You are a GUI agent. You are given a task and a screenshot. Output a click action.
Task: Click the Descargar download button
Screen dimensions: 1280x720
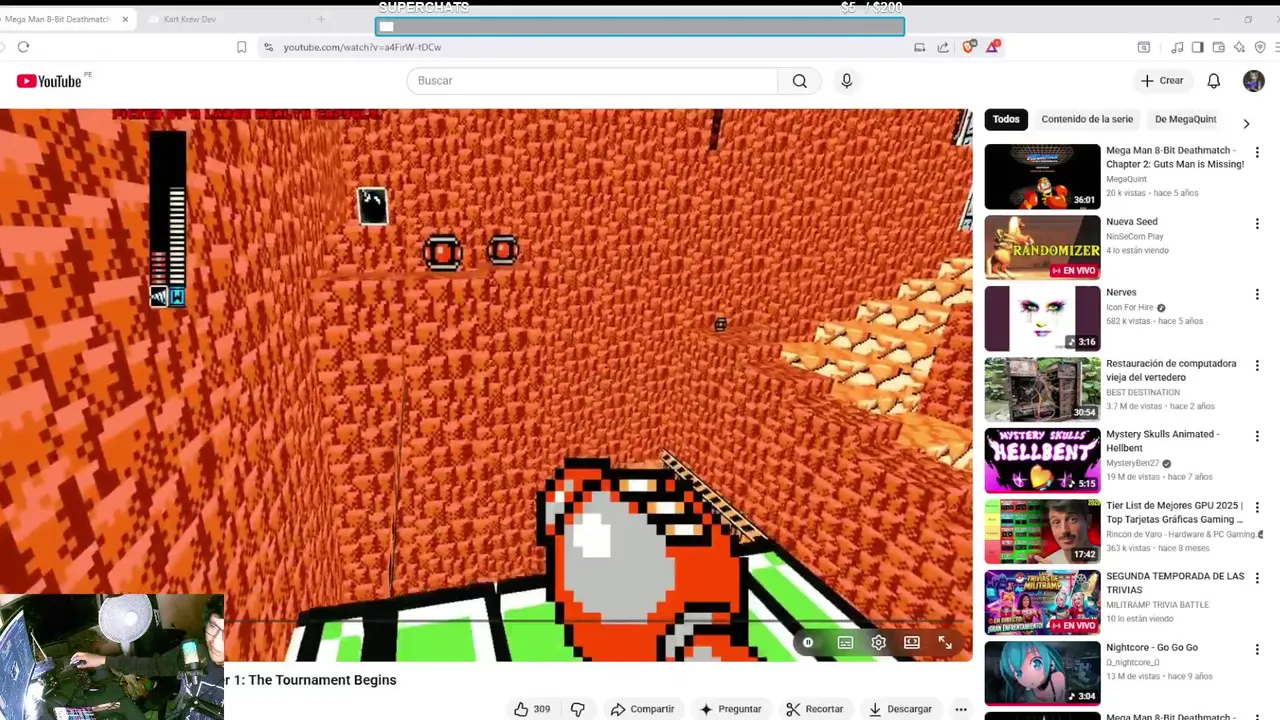[900, 709]
